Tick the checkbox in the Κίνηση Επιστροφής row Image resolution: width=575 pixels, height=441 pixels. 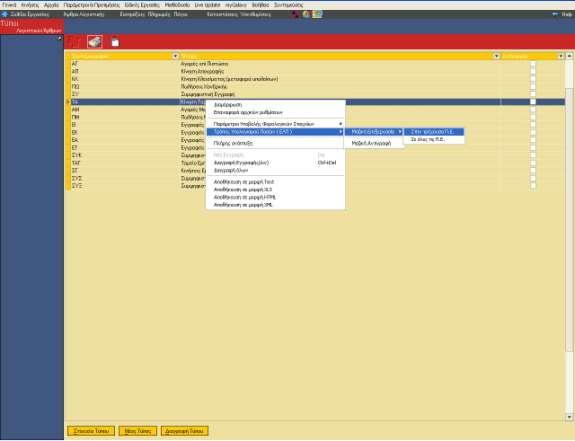click(533, 71)
